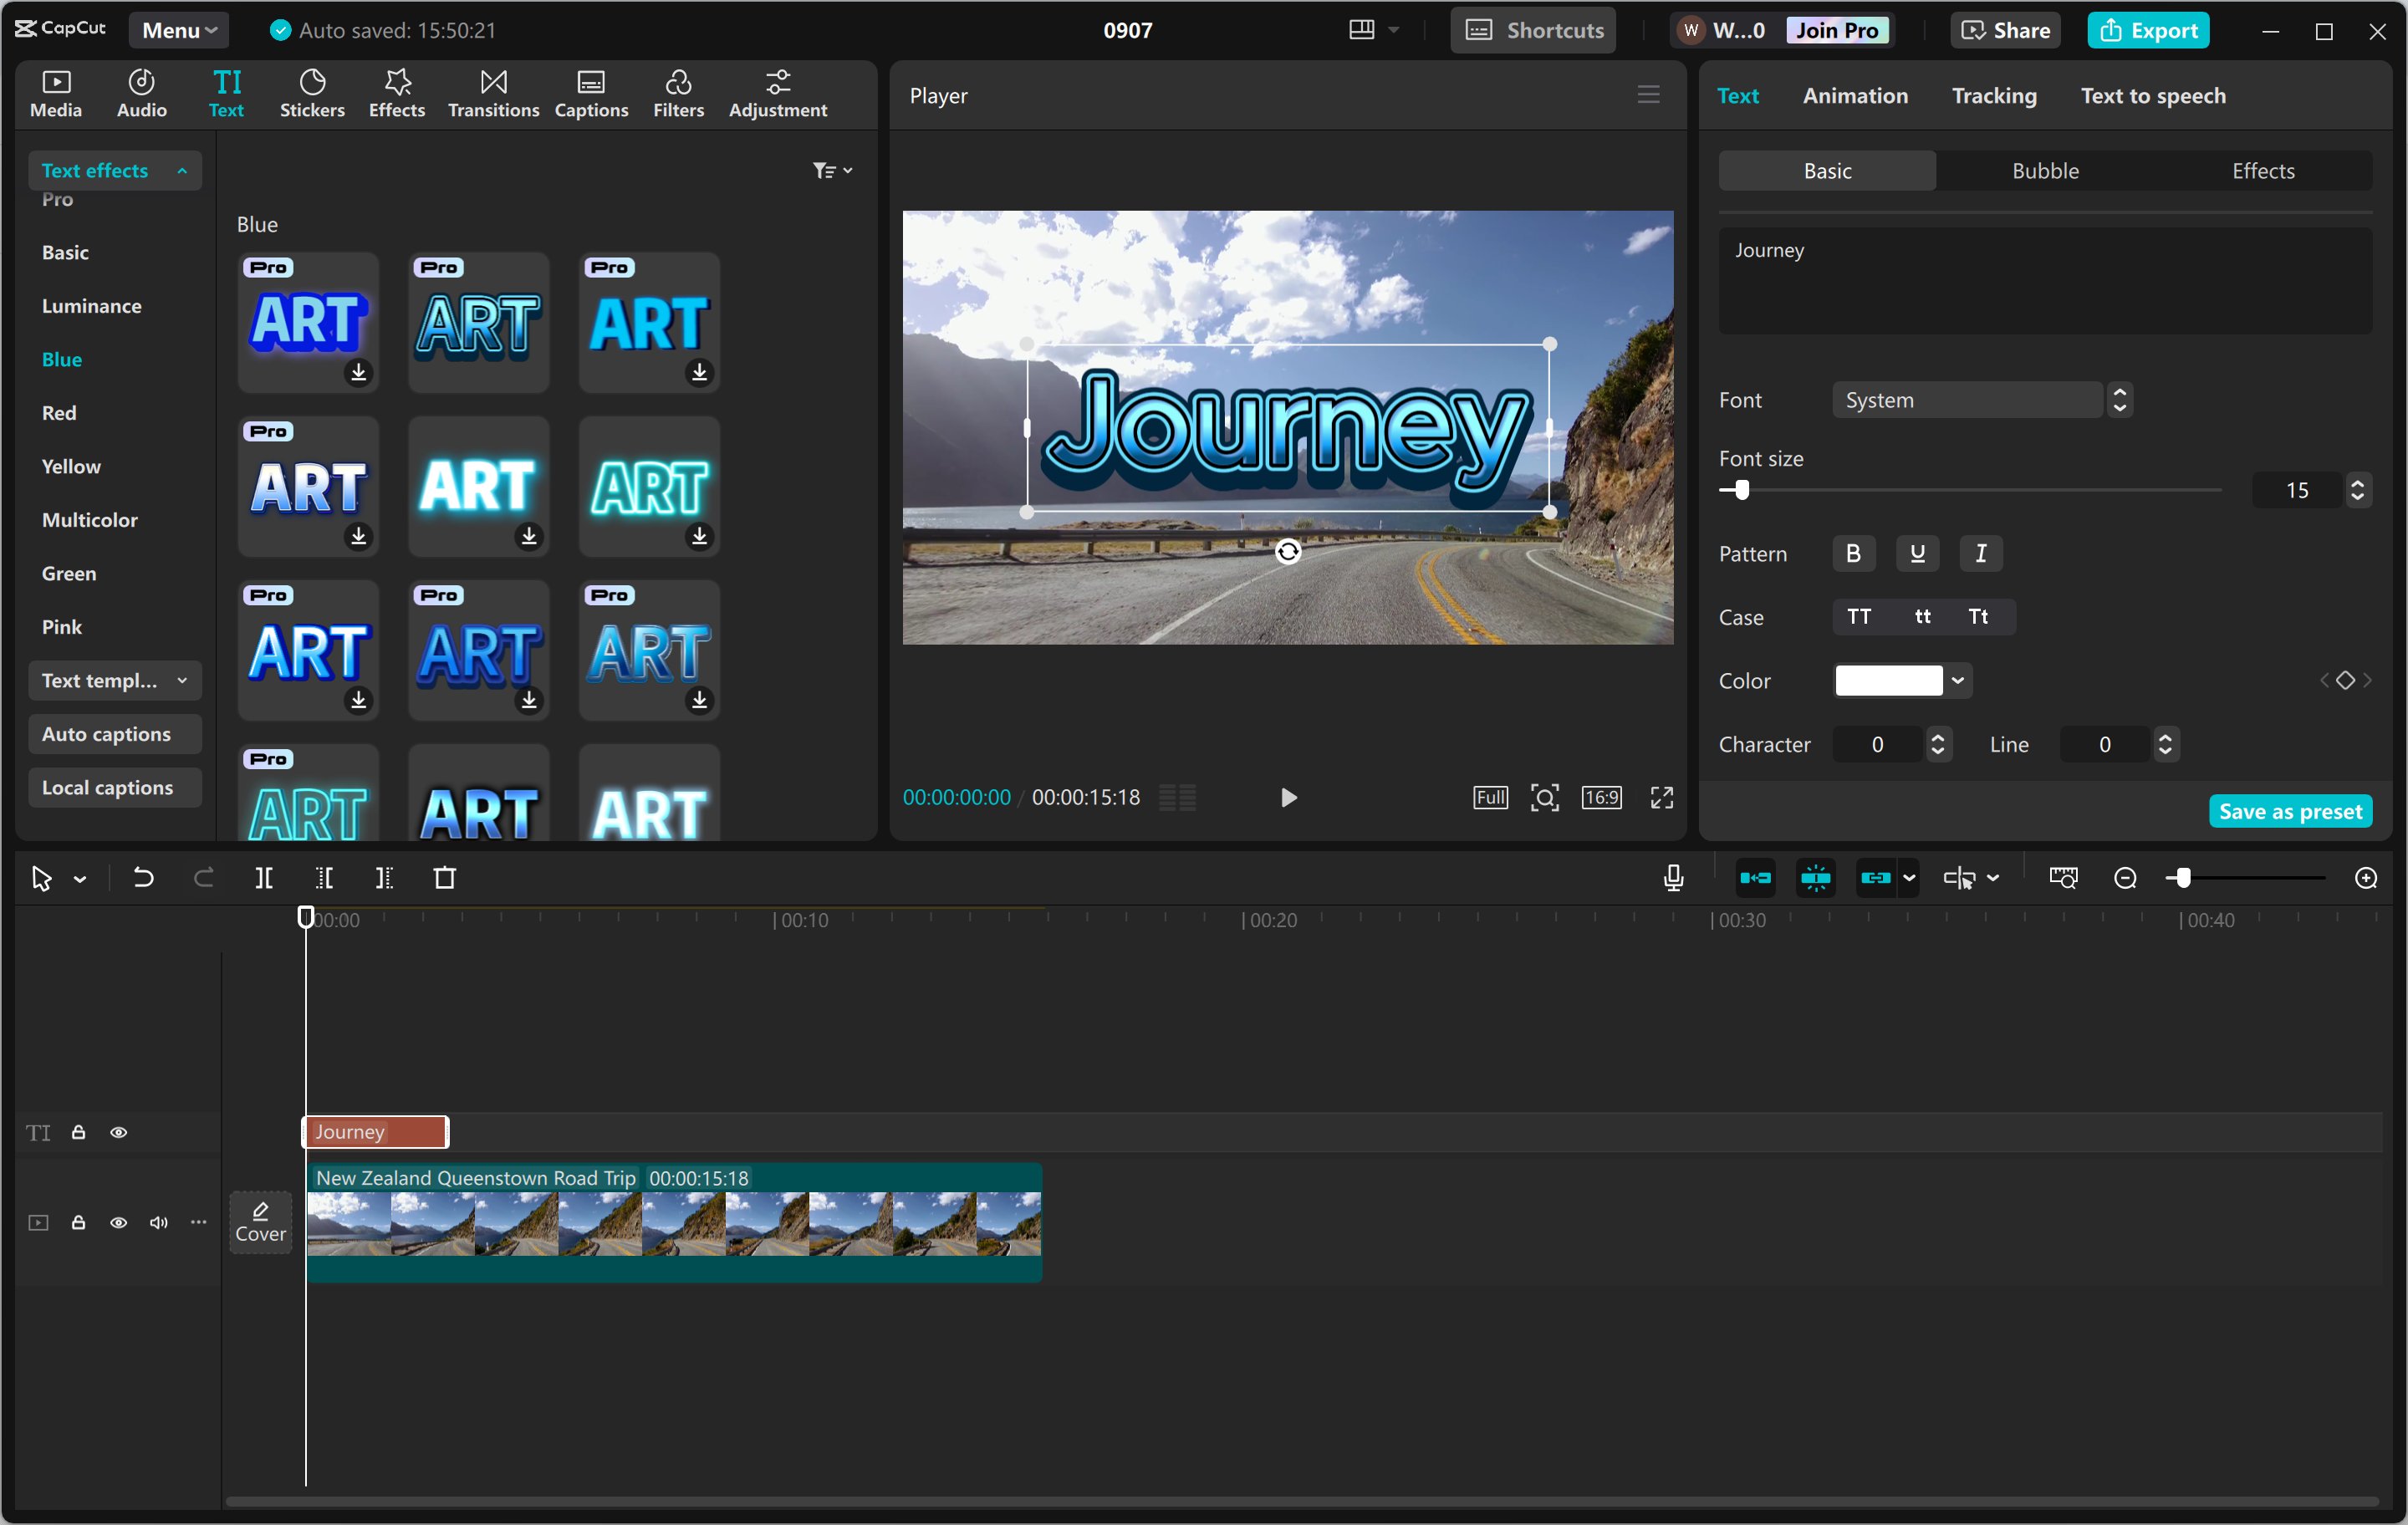Collapse the Text effects section
This screenshot has width=2408, height=1525.
click(x=182, y=170)
